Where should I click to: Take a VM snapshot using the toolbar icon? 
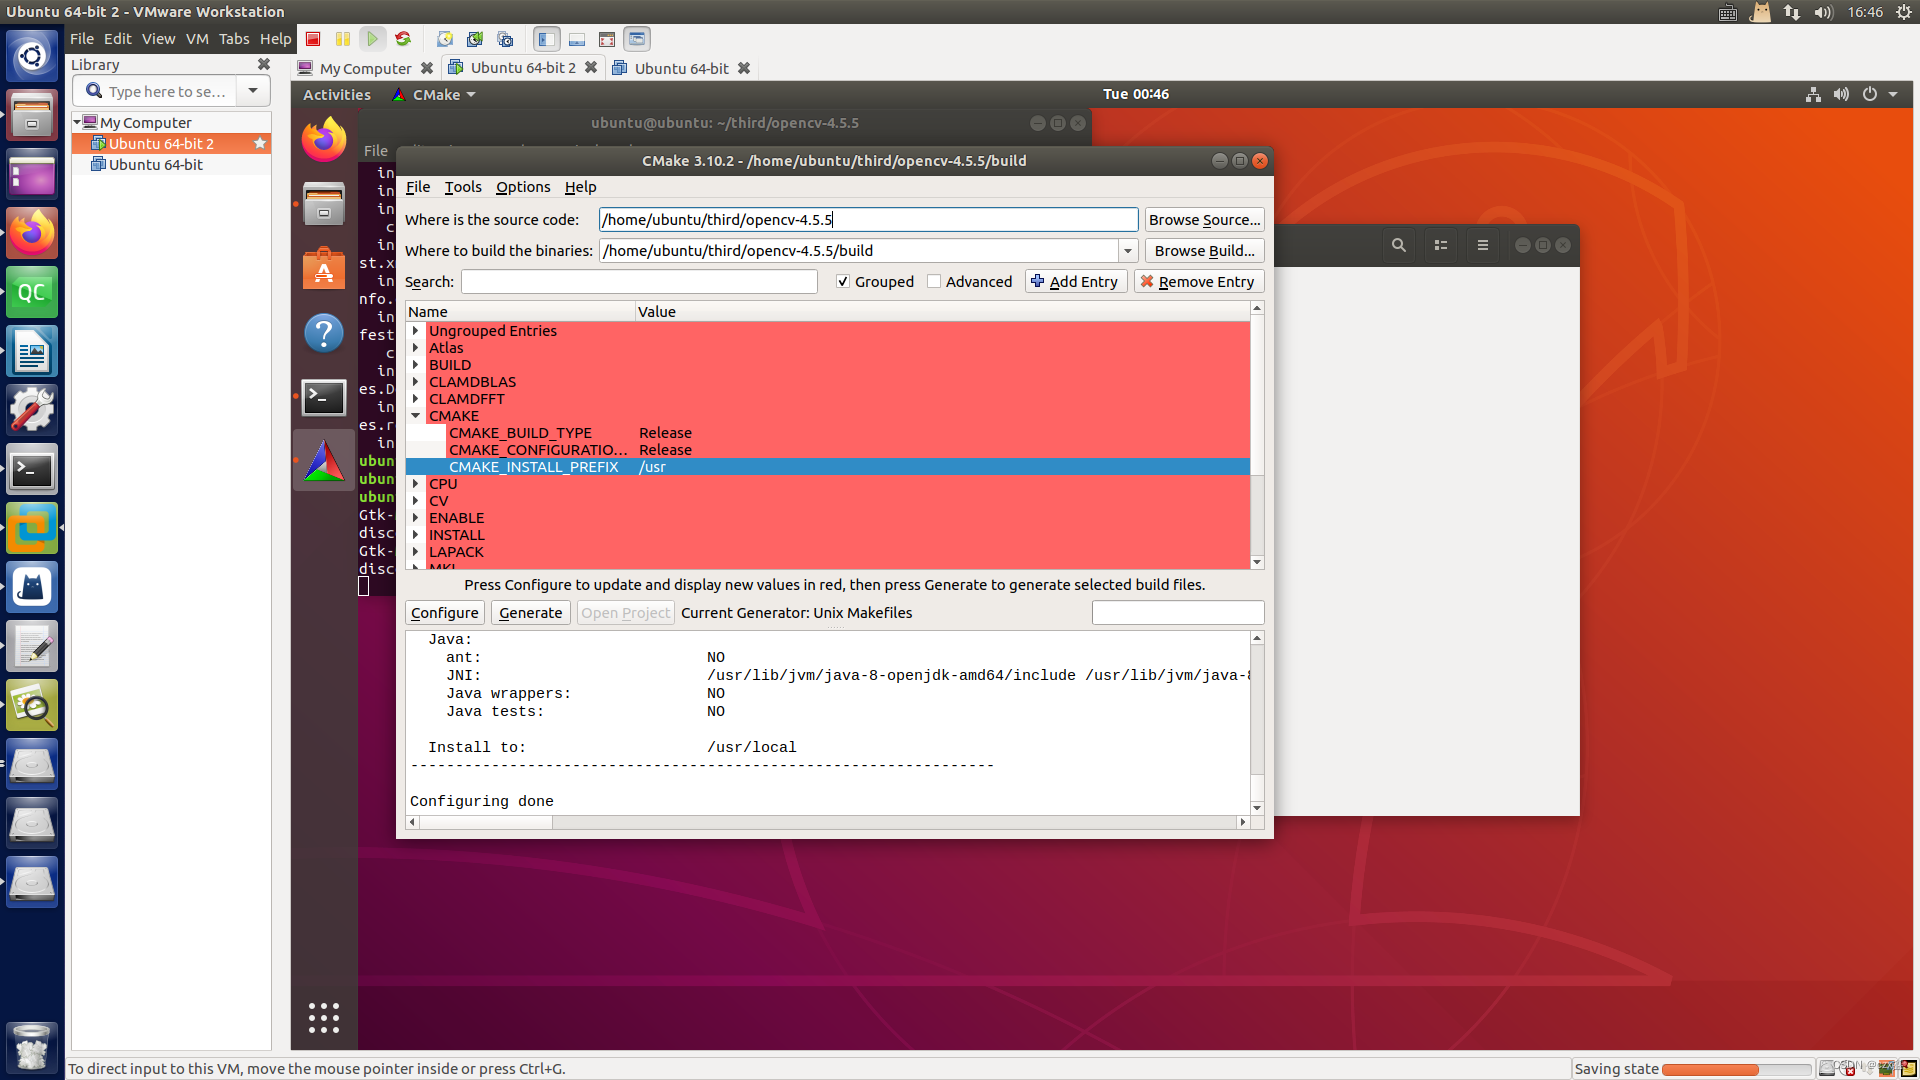click(445, 39)
